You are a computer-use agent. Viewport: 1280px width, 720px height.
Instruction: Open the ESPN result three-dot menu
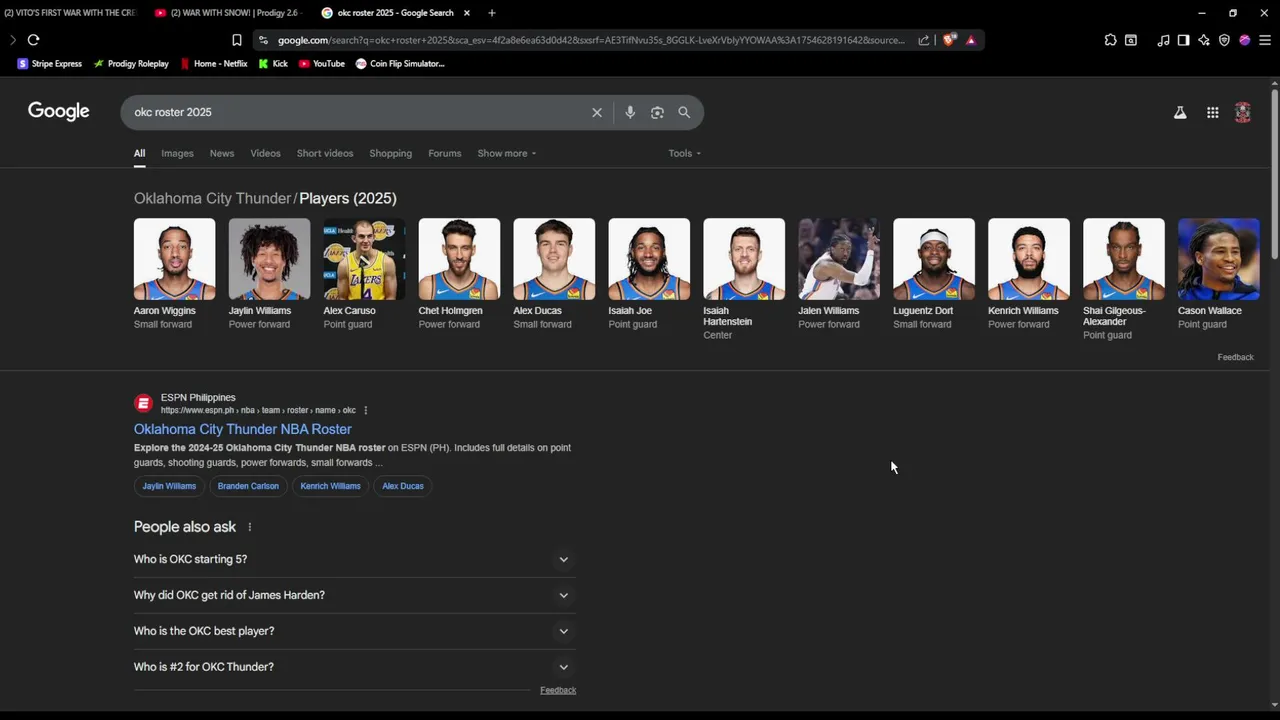click(x=366, y=410)
